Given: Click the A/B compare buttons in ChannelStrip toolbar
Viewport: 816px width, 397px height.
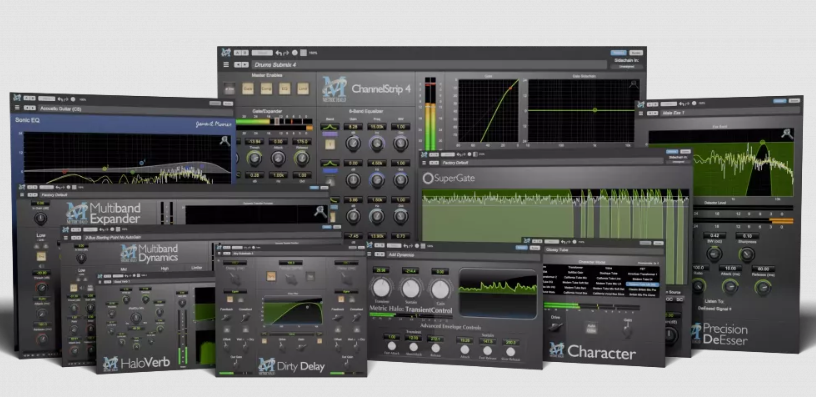Looking at the screenshot, I should click(241, 53).
